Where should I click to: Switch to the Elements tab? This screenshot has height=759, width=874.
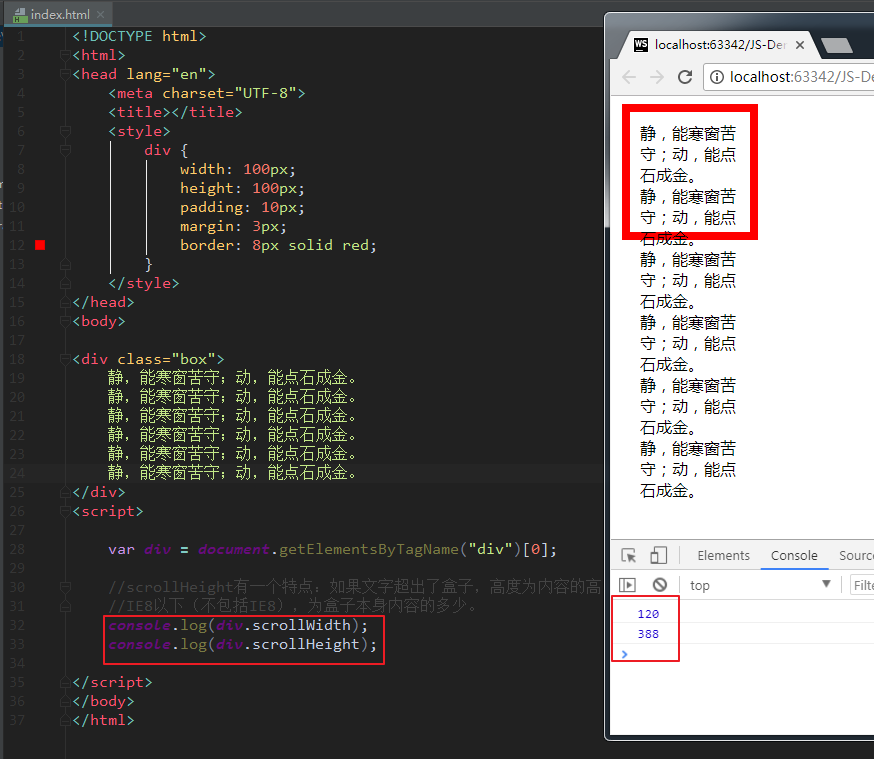(x=724, y=556)
